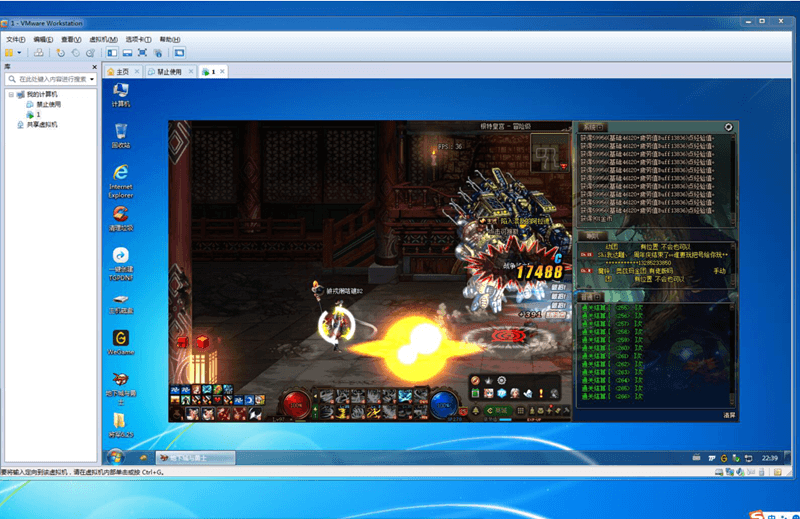Click the red cube item on dungeon floor

tap(203, 341)
